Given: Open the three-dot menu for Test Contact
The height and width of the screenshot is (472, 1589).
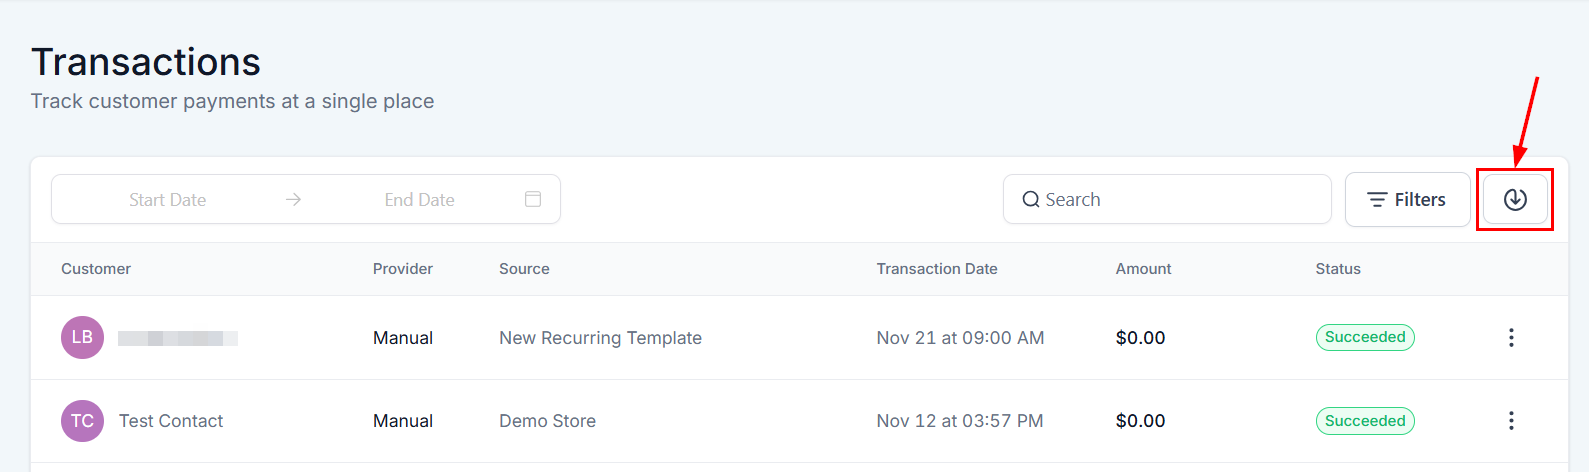Looking at the screenshot, I should tap(1511, 421).
